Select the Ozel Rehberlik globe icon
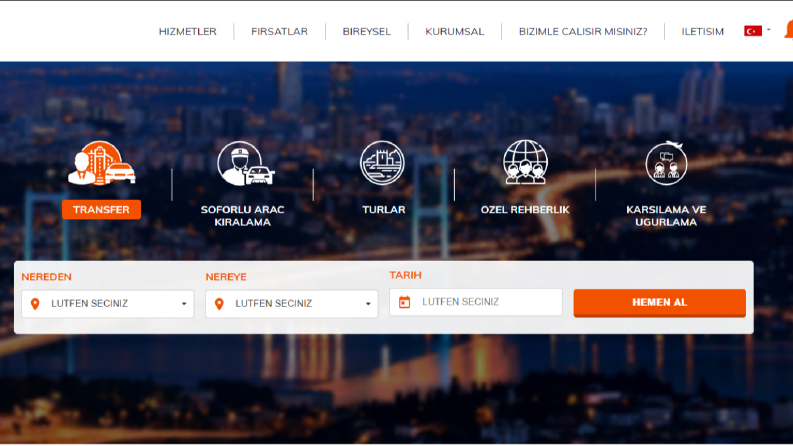This screenshot has height=446, width=793. click(x=525, y=162)
